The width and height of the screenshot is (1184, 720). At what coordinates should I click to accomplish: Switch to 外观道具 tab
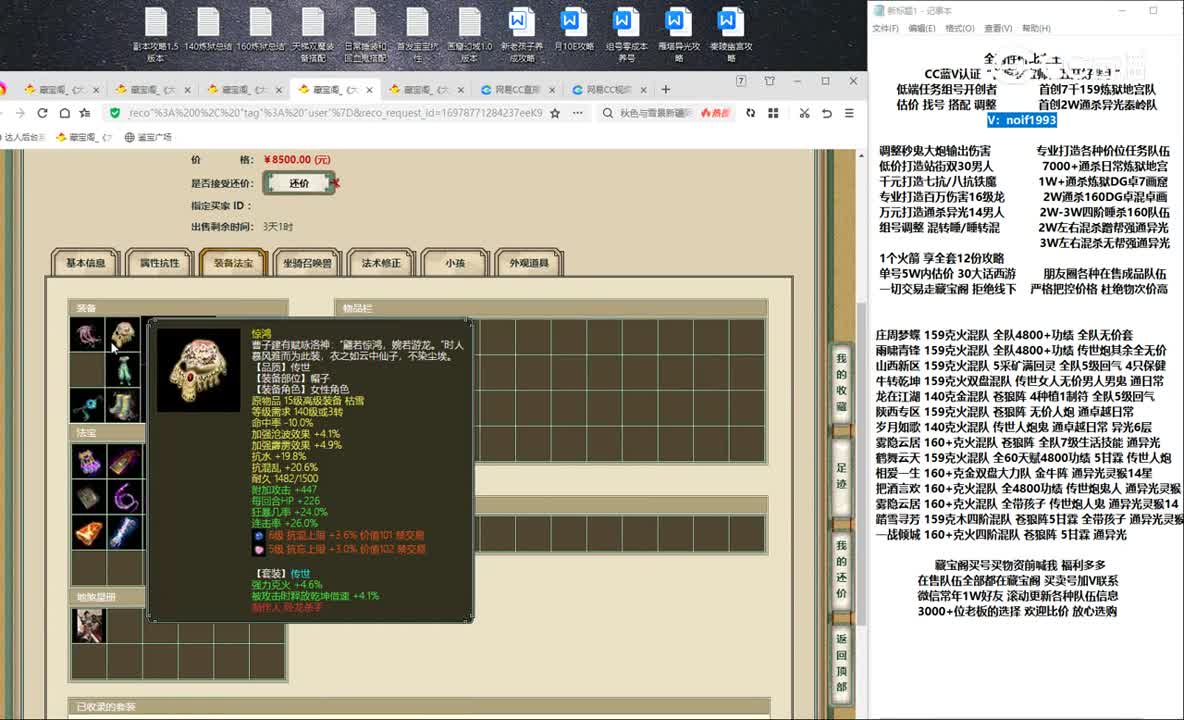[x=529, y=263]
